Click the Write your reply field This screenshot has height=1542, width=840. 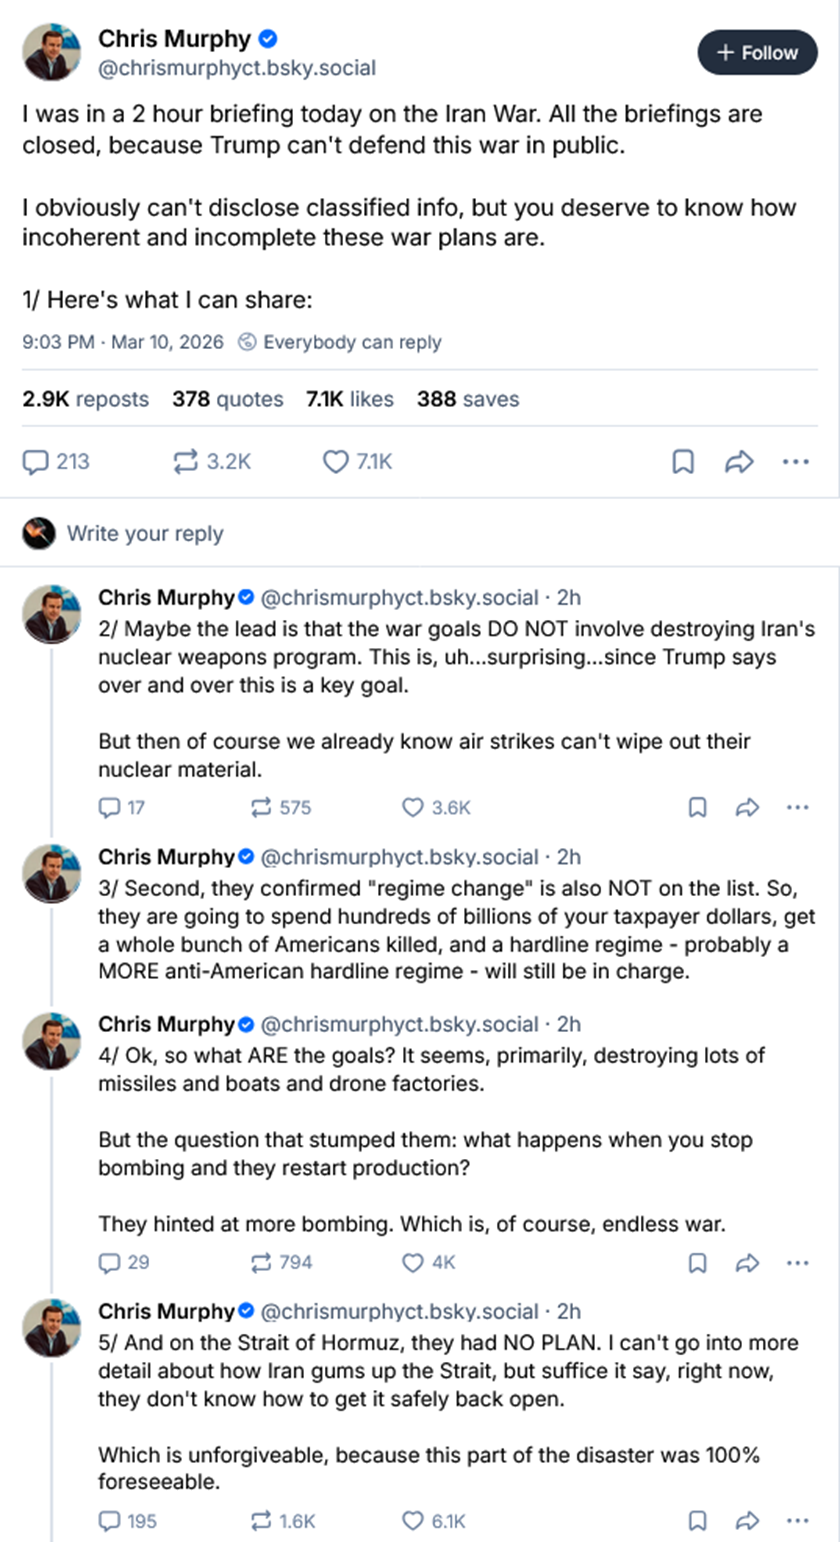pyautogui.click(x=145, y=534)
